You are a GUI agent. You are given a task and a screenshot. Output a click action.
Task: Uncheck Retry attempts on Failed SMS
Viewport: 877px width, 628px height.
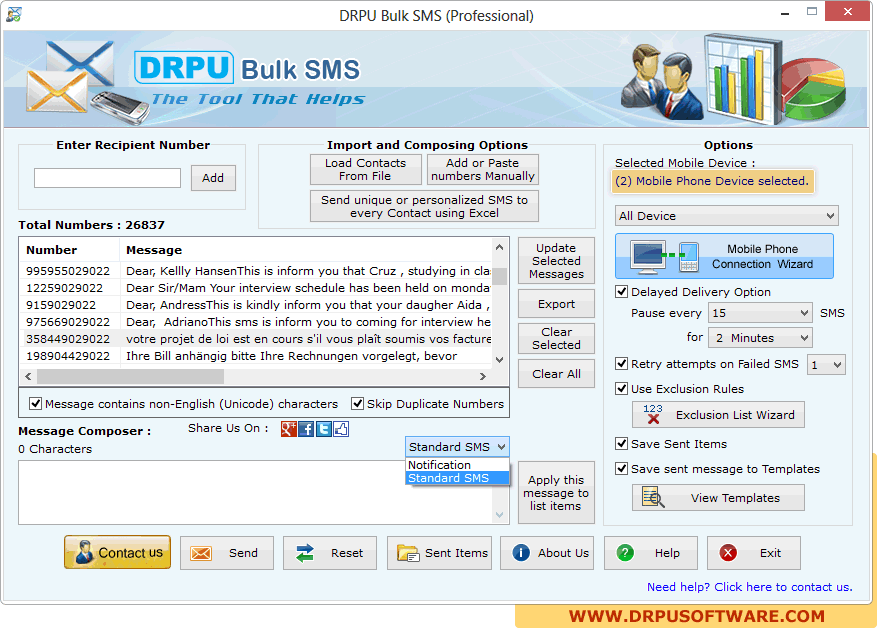click(621, 364)
